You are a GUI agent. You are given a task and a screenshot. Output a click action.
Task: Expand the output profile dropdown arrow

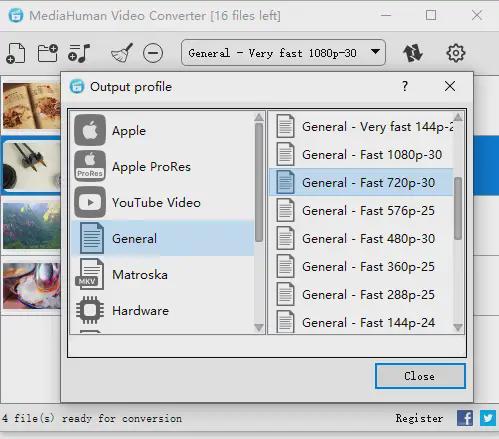coord(375,52)
